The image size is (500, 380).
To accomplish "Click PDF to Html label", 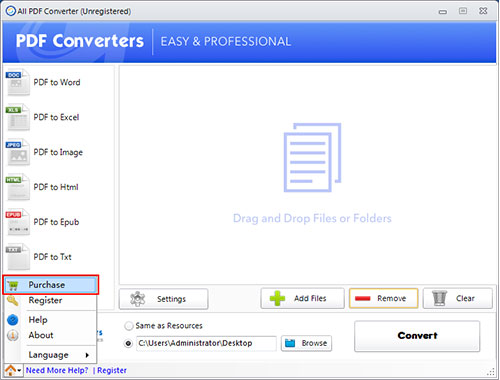I will (x=56, y=187).
